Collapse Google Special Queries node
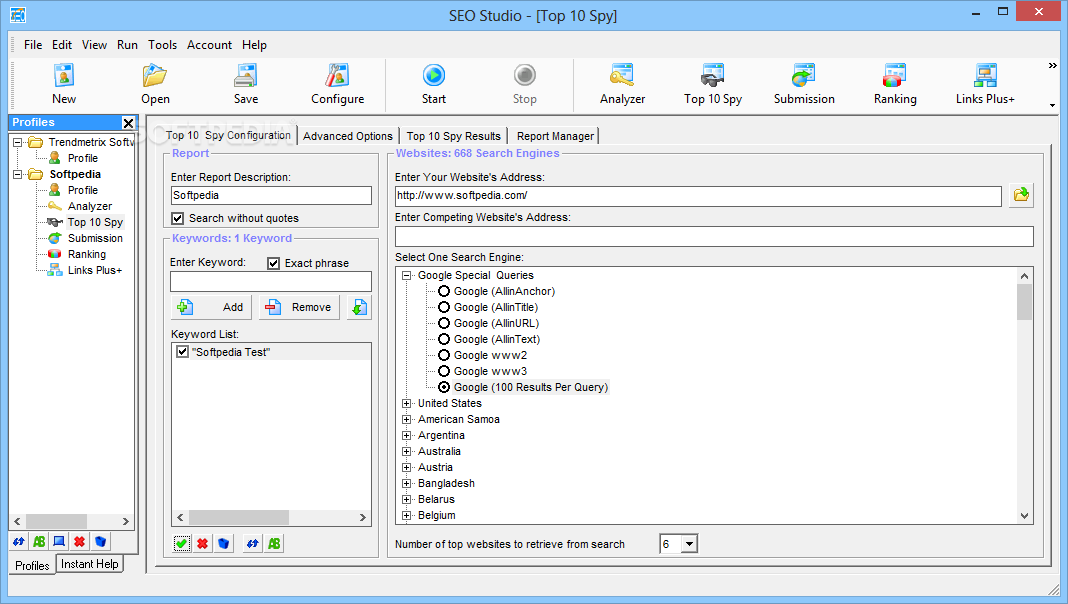This screenshot has height=604, width=1068. (x=407, y=275)
